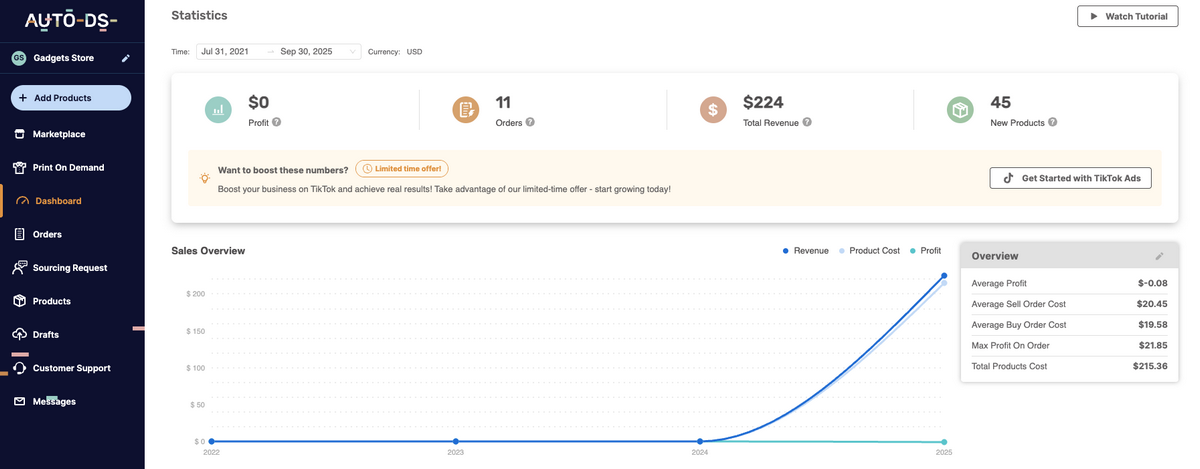Toggle Product Cost series in legend
The width and height of the screenshot is (1200, 469).
869,250
